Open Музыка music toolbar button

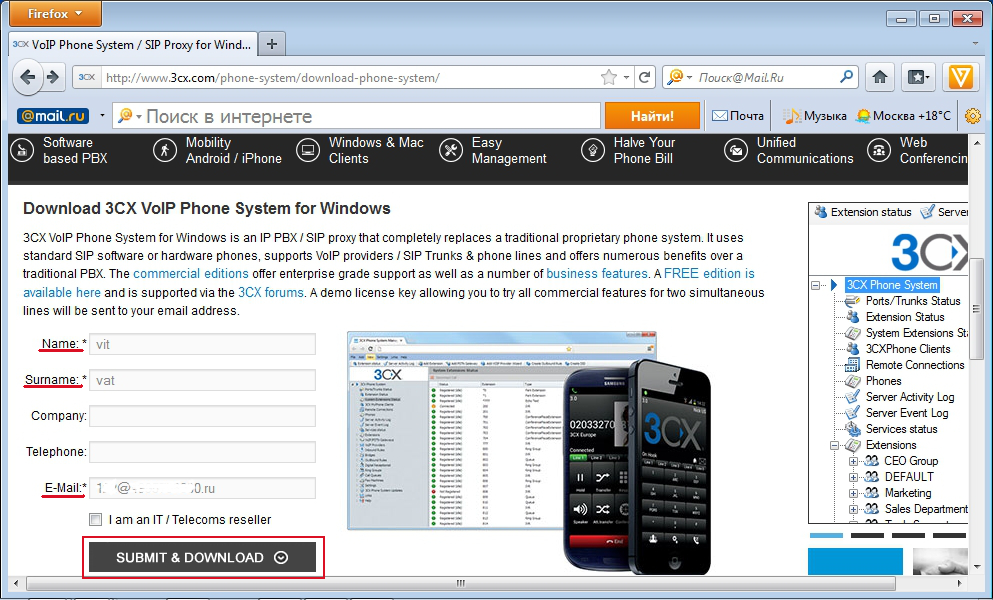[x=815, y=116]
